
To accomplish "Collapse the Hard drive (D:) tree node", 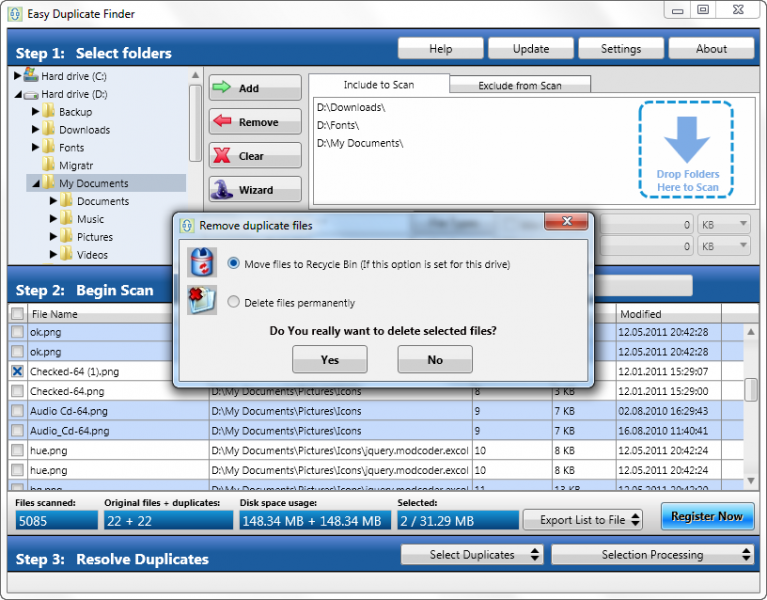I will pos(18,94).
